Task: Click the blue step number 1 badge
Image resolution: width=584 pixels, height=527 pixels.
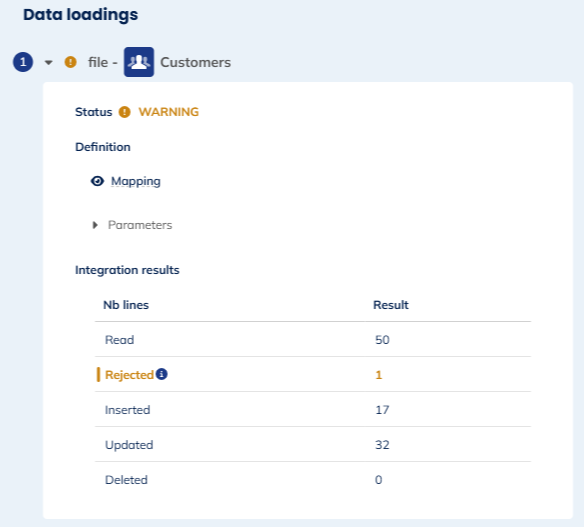Action: (x=23, y=62)
